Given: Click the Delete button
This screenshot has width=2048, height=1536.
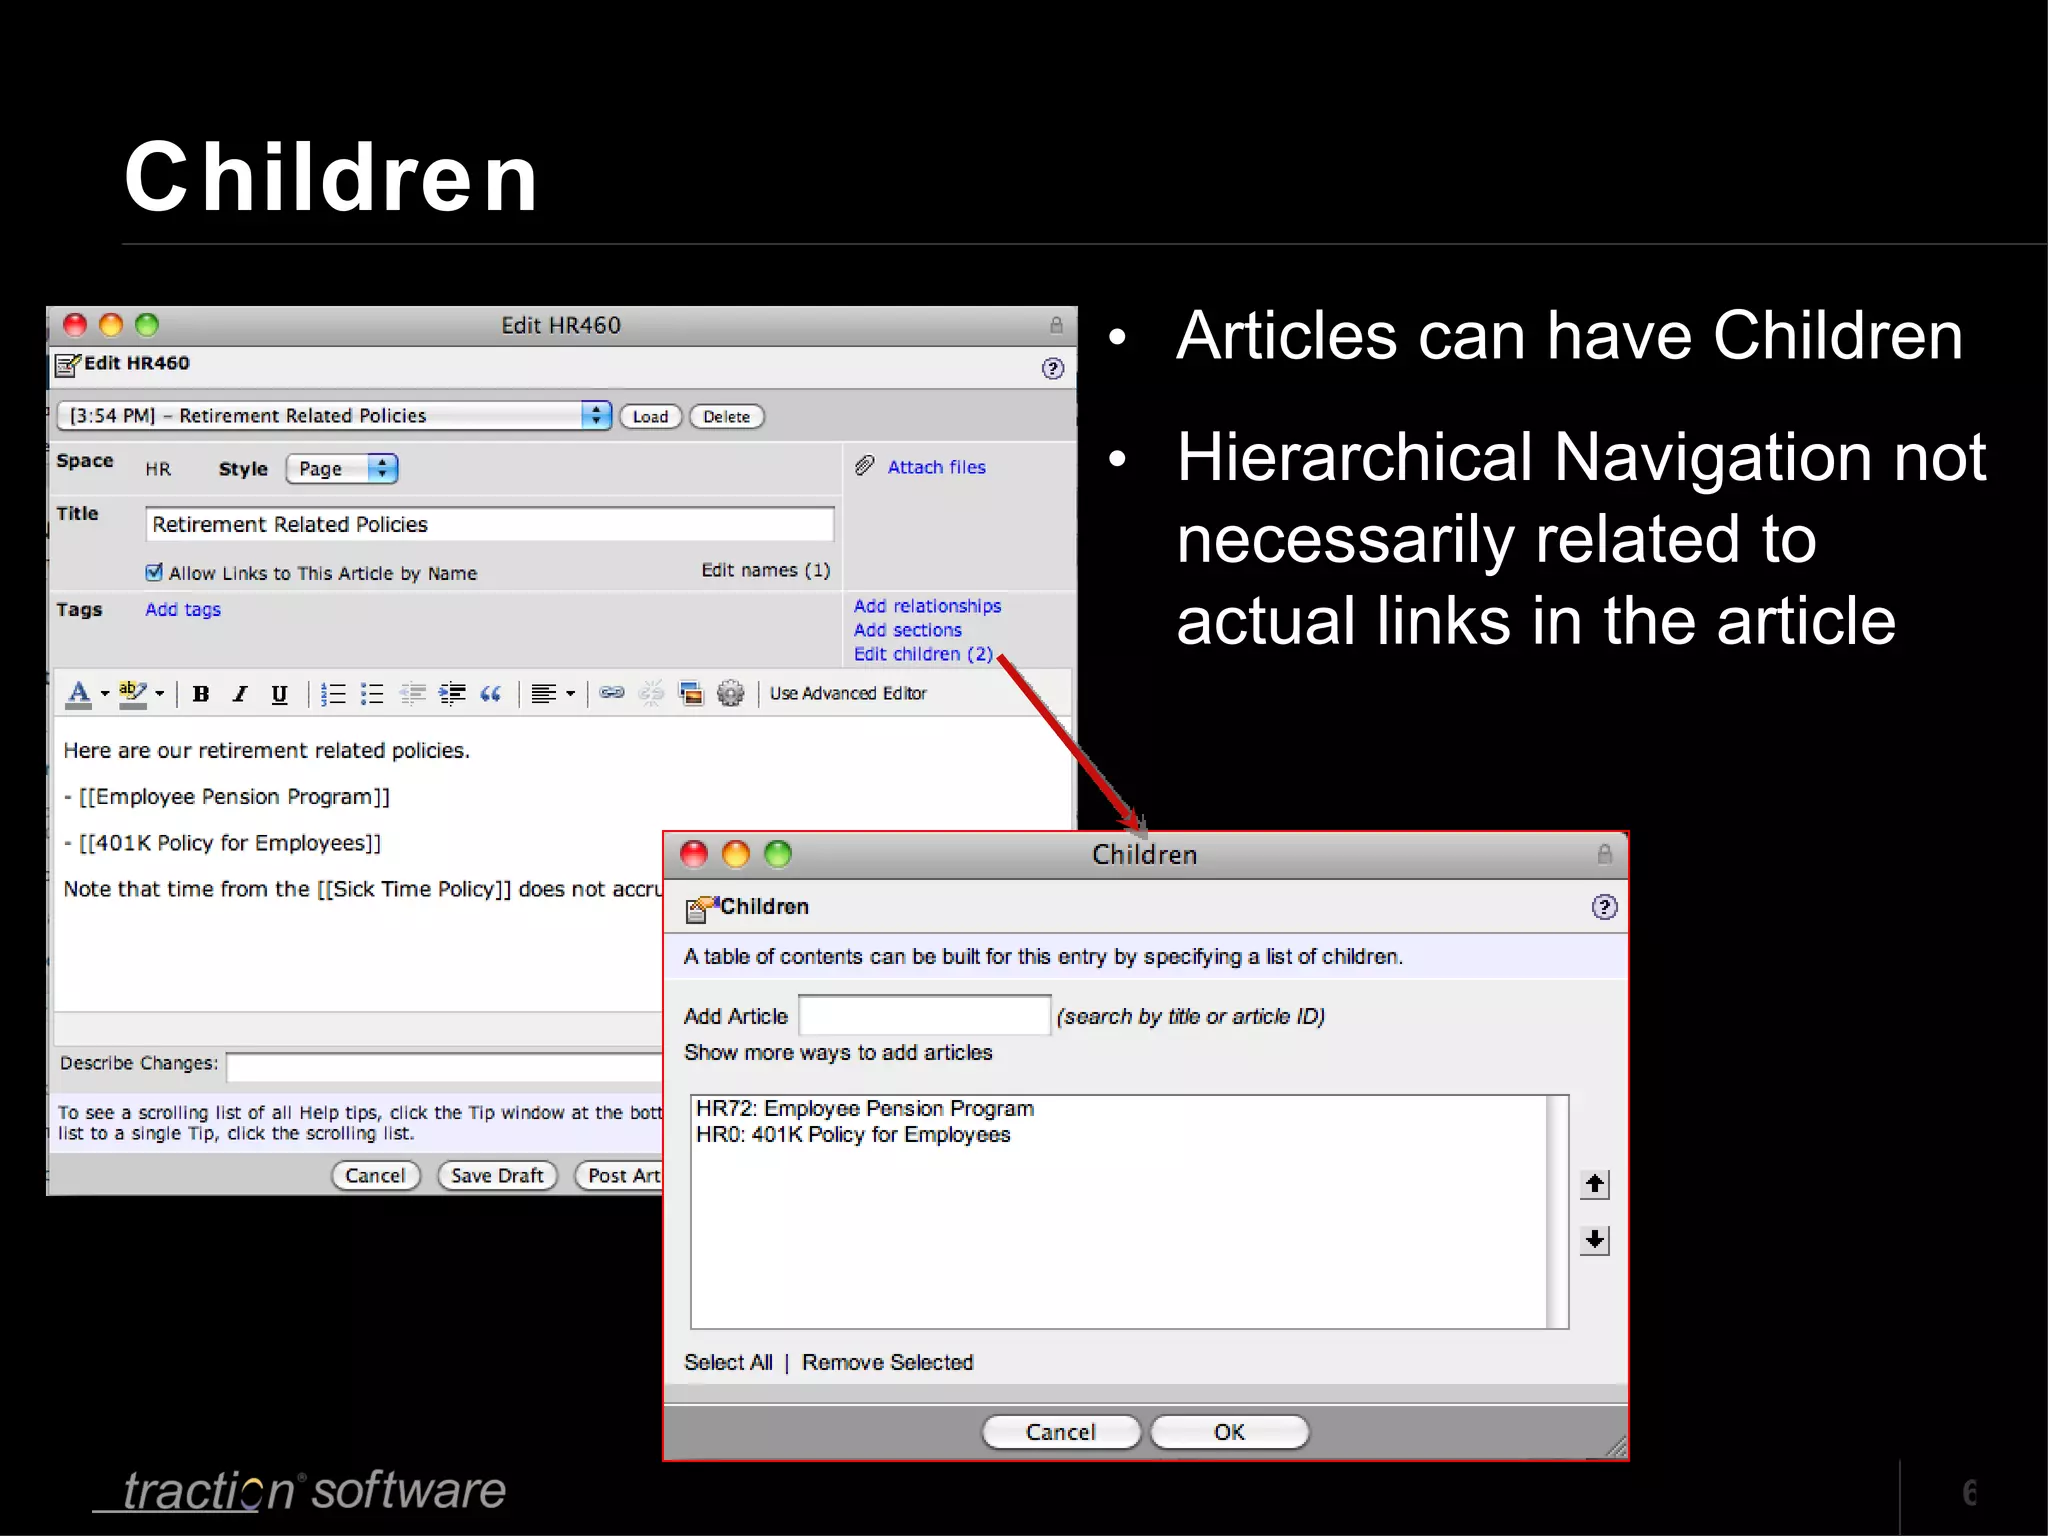Looking at the screenshot, I should 727,416.
